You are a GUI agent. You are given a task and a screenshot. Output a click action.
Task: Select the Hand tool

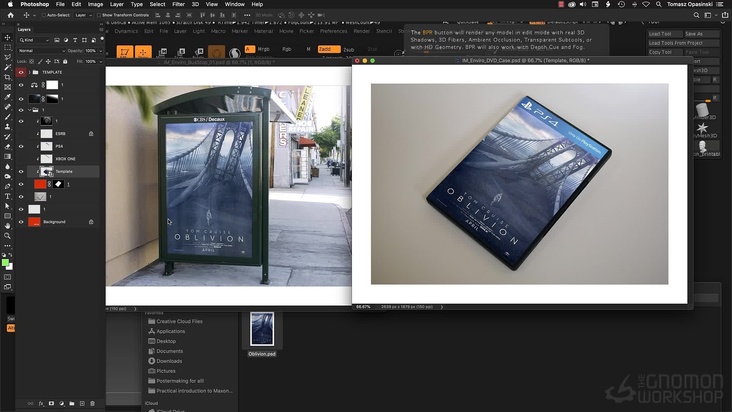click(7, 225)
